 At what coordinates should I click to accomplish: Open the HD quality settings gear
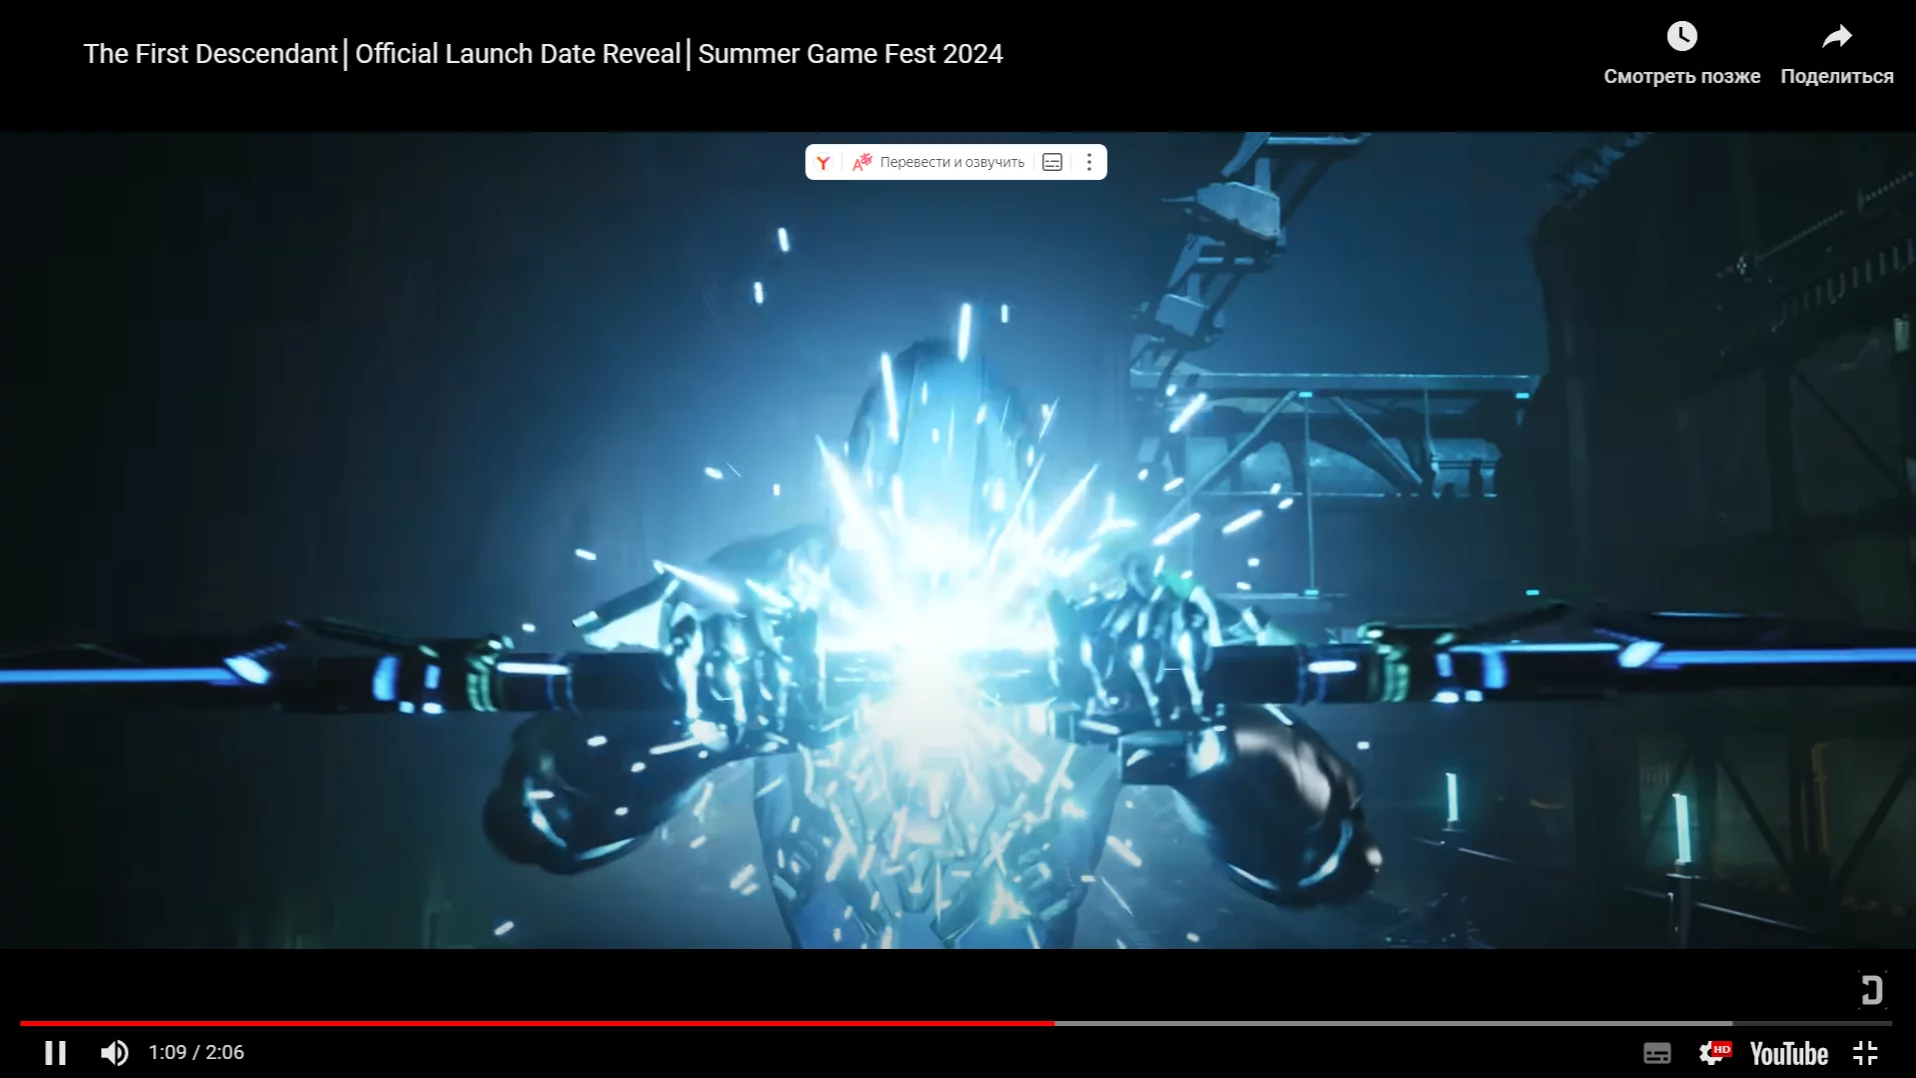click(1714, 1052)
